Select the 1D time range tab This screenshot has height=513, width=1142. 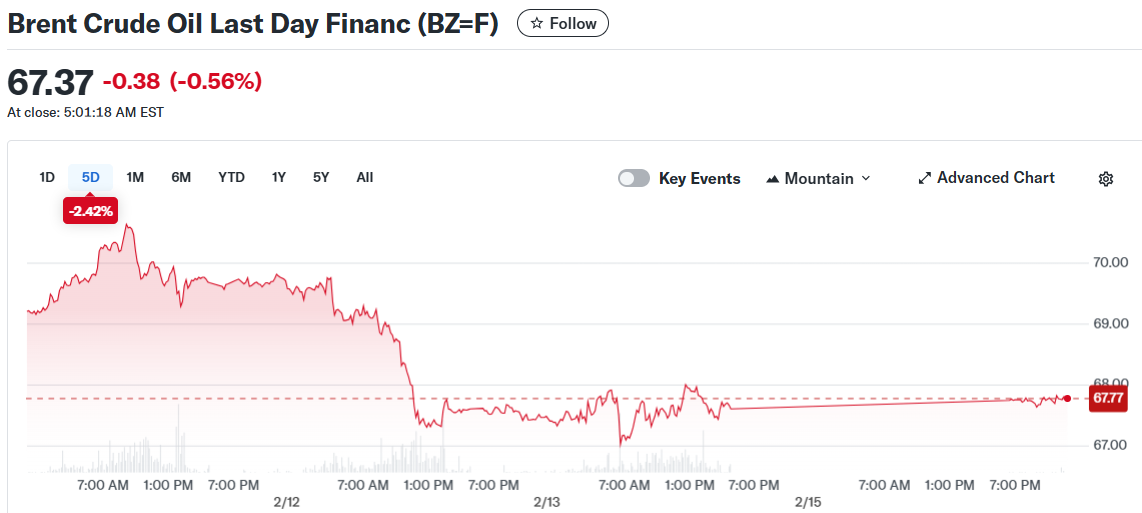[x=47, y=177]
